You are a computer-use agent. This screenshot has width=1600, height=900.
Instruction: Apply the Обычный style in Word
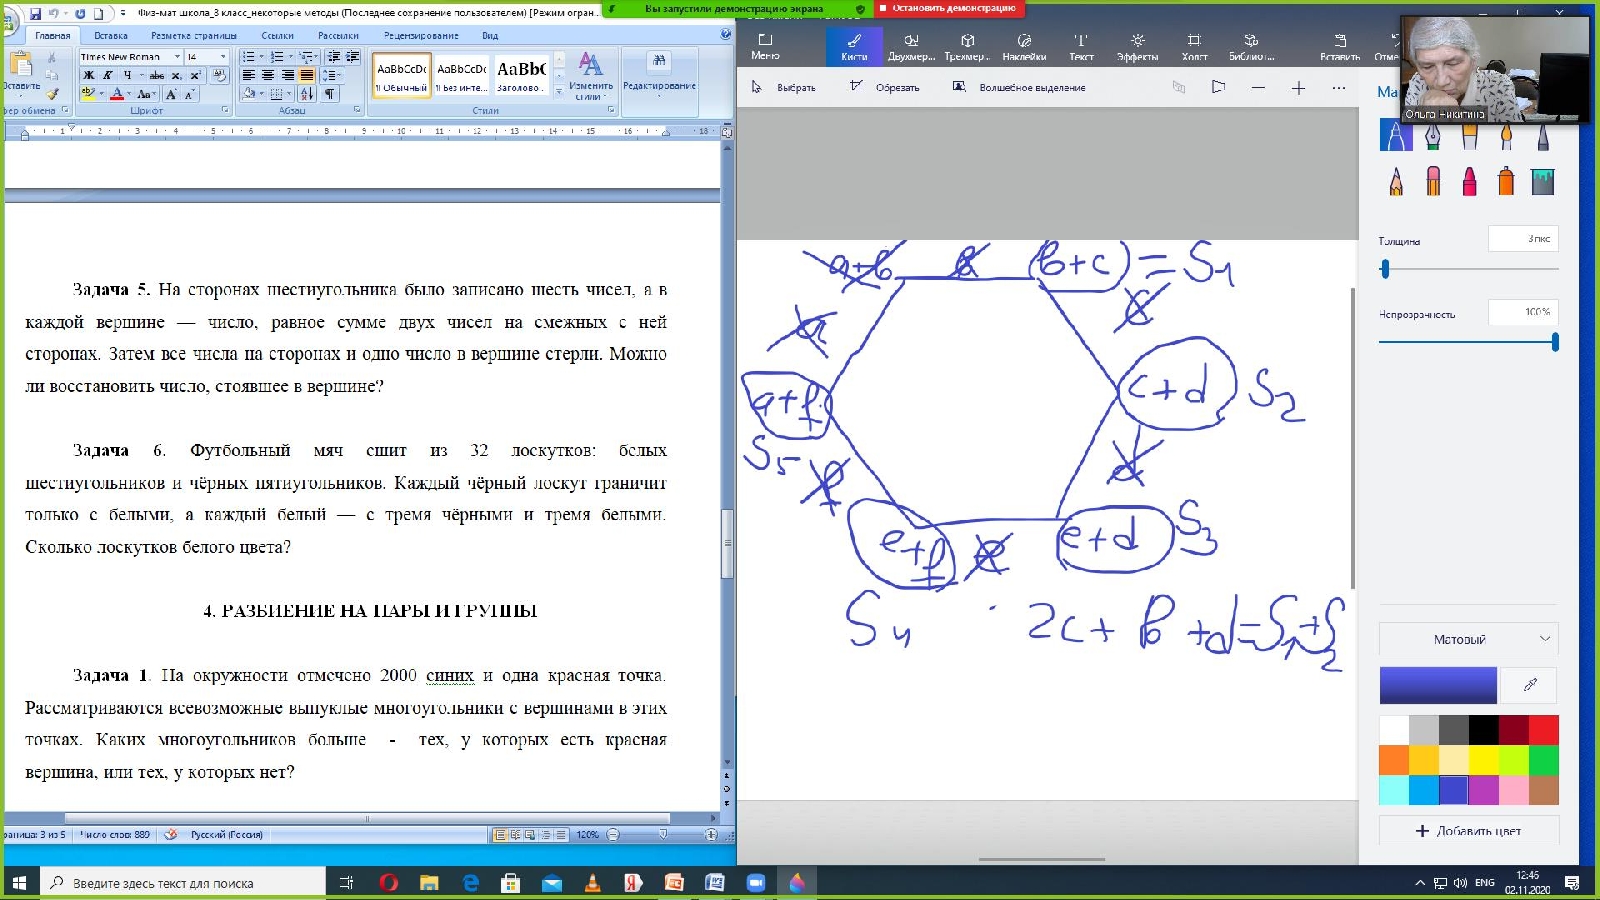[402, 76]
